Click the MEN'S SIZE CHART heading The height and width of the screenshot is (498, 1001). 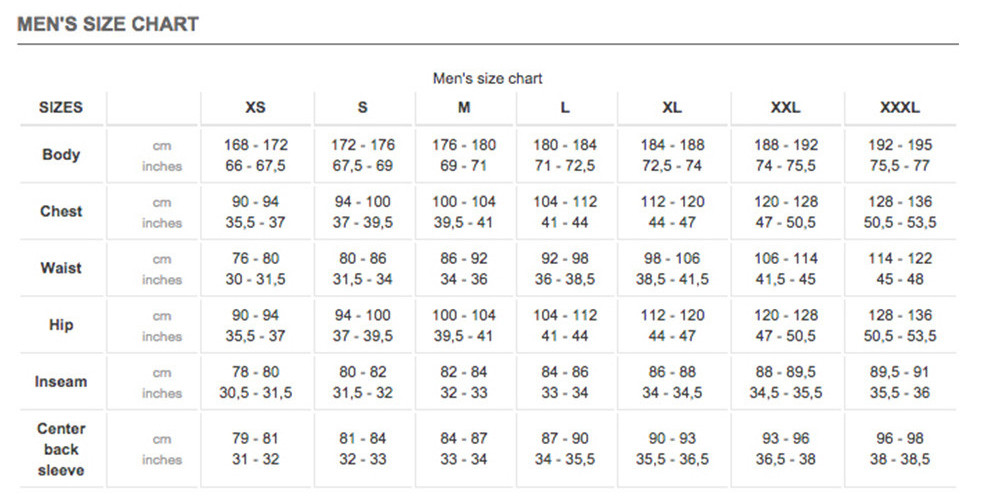coord(108,24)
